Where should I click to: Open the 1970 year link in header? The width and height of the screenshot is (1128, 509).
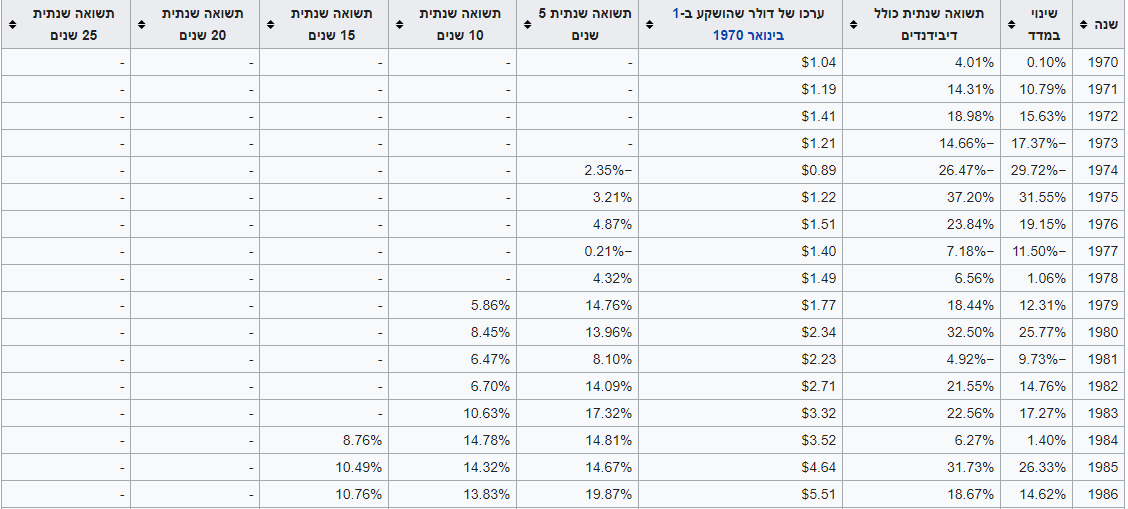[727, 35]
